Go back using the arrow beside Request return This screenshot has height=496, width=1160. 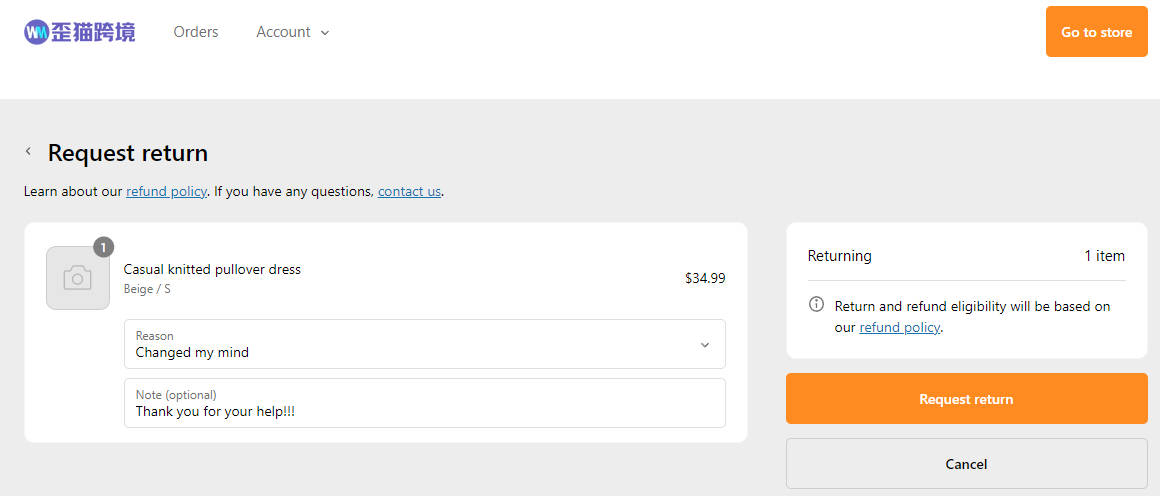coord(28,152)
